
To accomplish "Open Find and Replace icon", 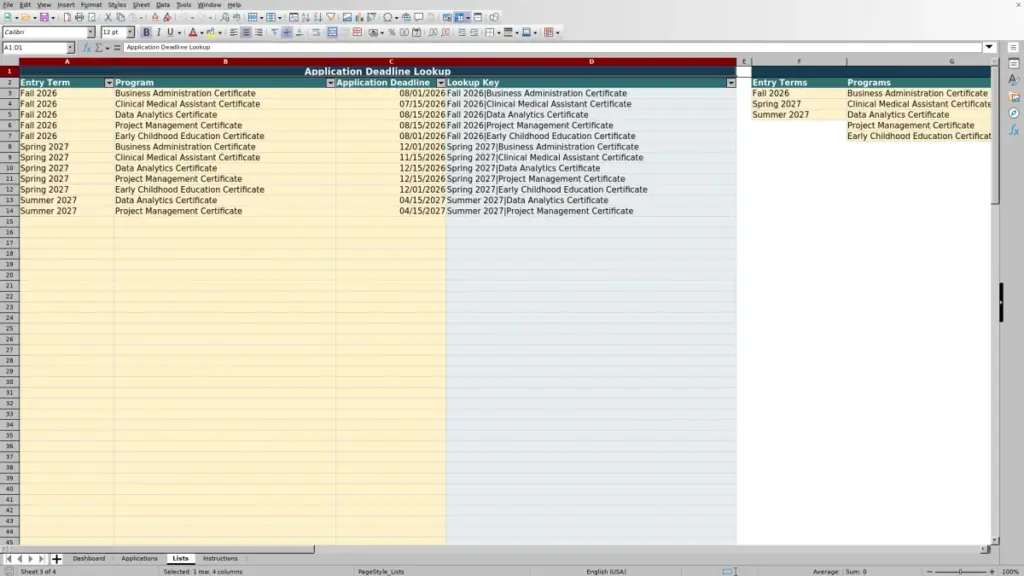I will click(x=224, y=17).
